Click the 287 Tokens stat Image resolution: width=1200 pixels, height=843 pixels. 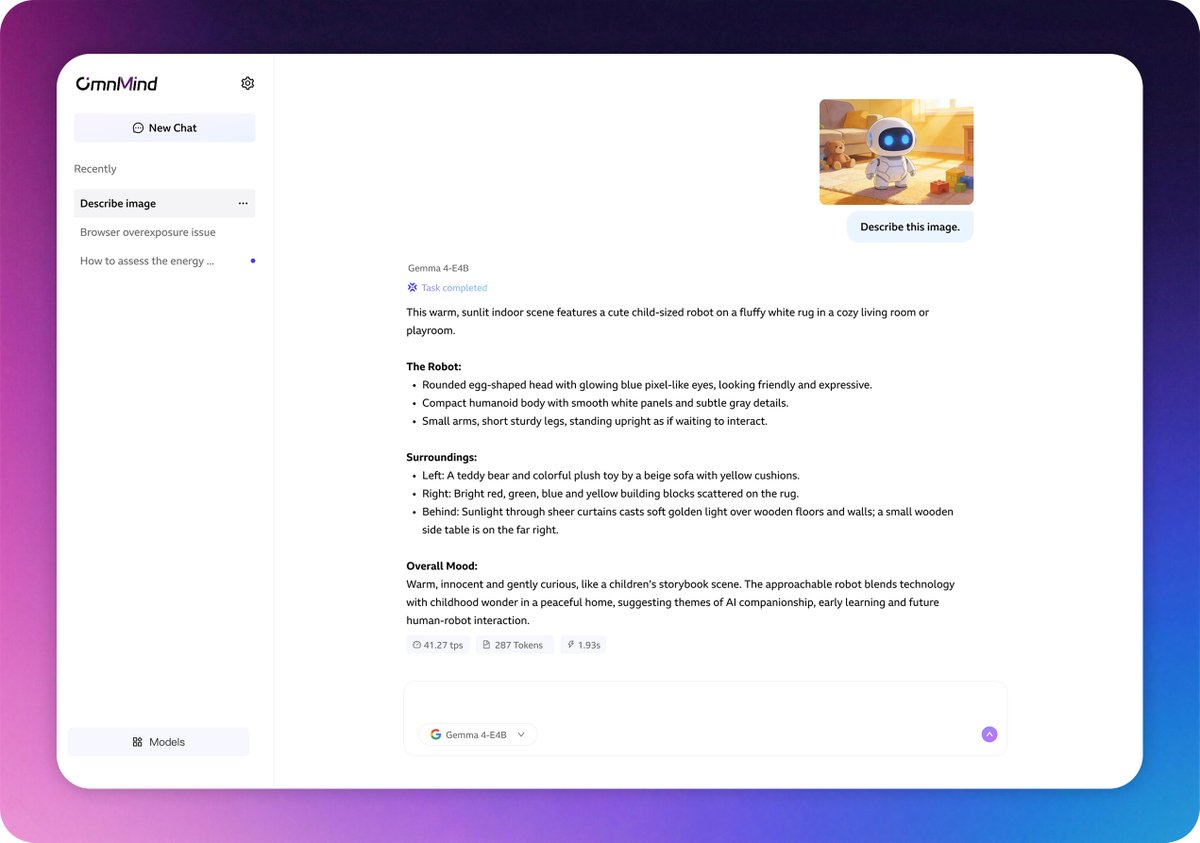click(515, 645)
